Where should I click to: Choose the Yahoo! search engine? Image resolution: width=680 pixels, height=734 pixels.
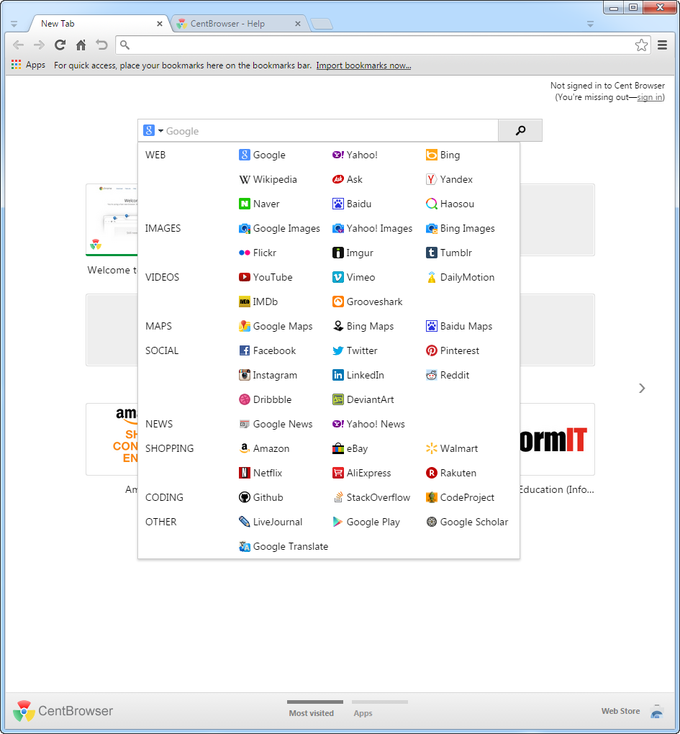tap(355, 155)
